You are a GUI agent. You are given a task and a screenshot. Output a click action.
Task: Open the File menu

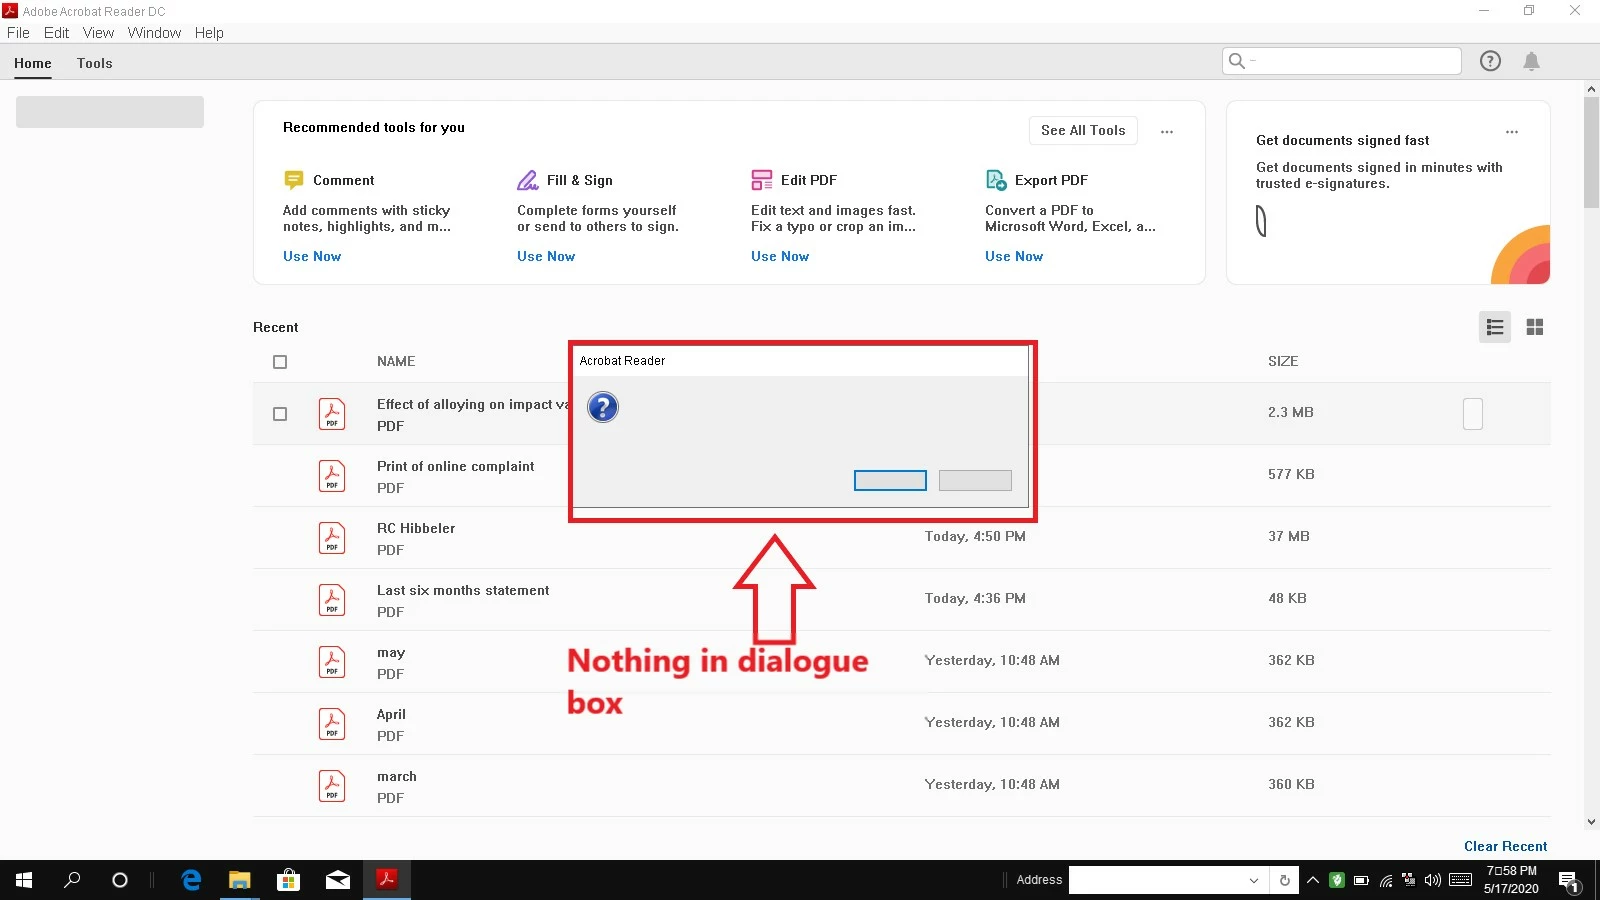pos(18,32)
